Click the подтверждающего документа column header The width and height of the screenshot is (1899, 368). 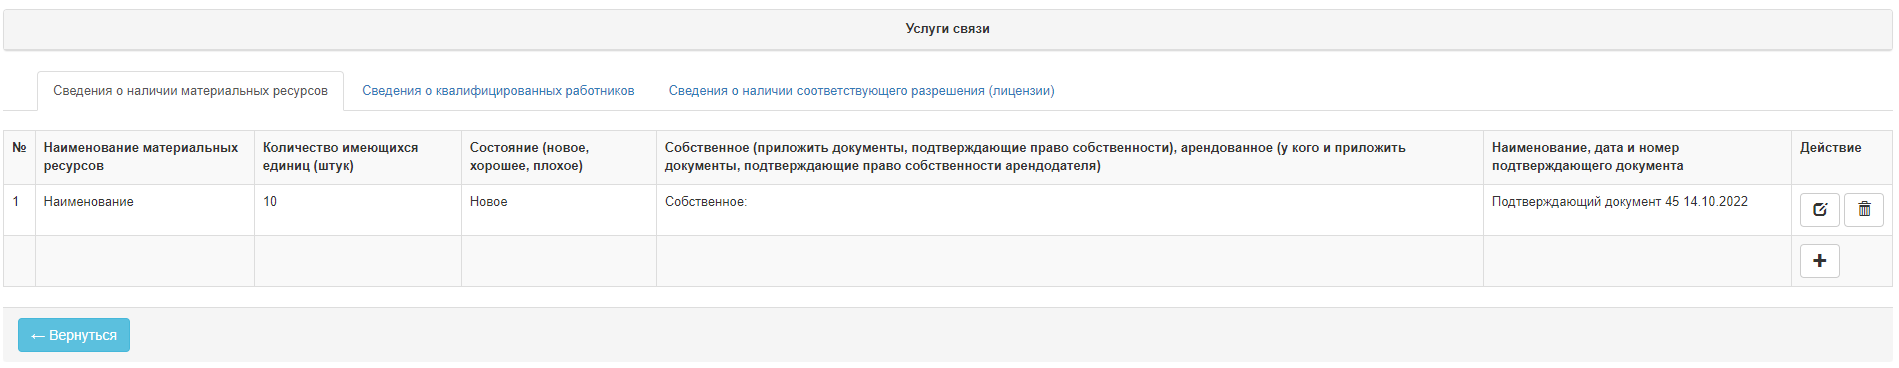(x=1637, y=157)
